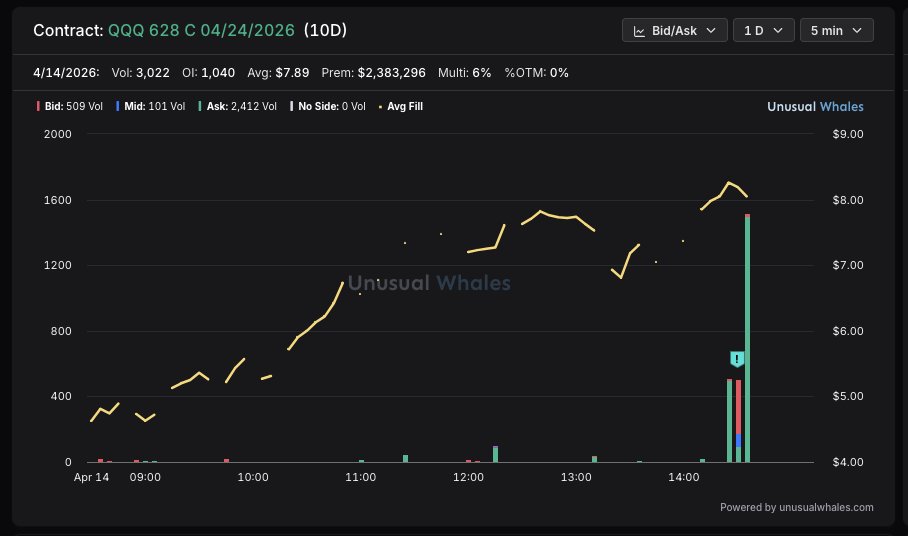Image resolution: width=908 pixels, height=536 pixels.
Task: Click the %OTM: 0% stat
Action: coord(536,73)
